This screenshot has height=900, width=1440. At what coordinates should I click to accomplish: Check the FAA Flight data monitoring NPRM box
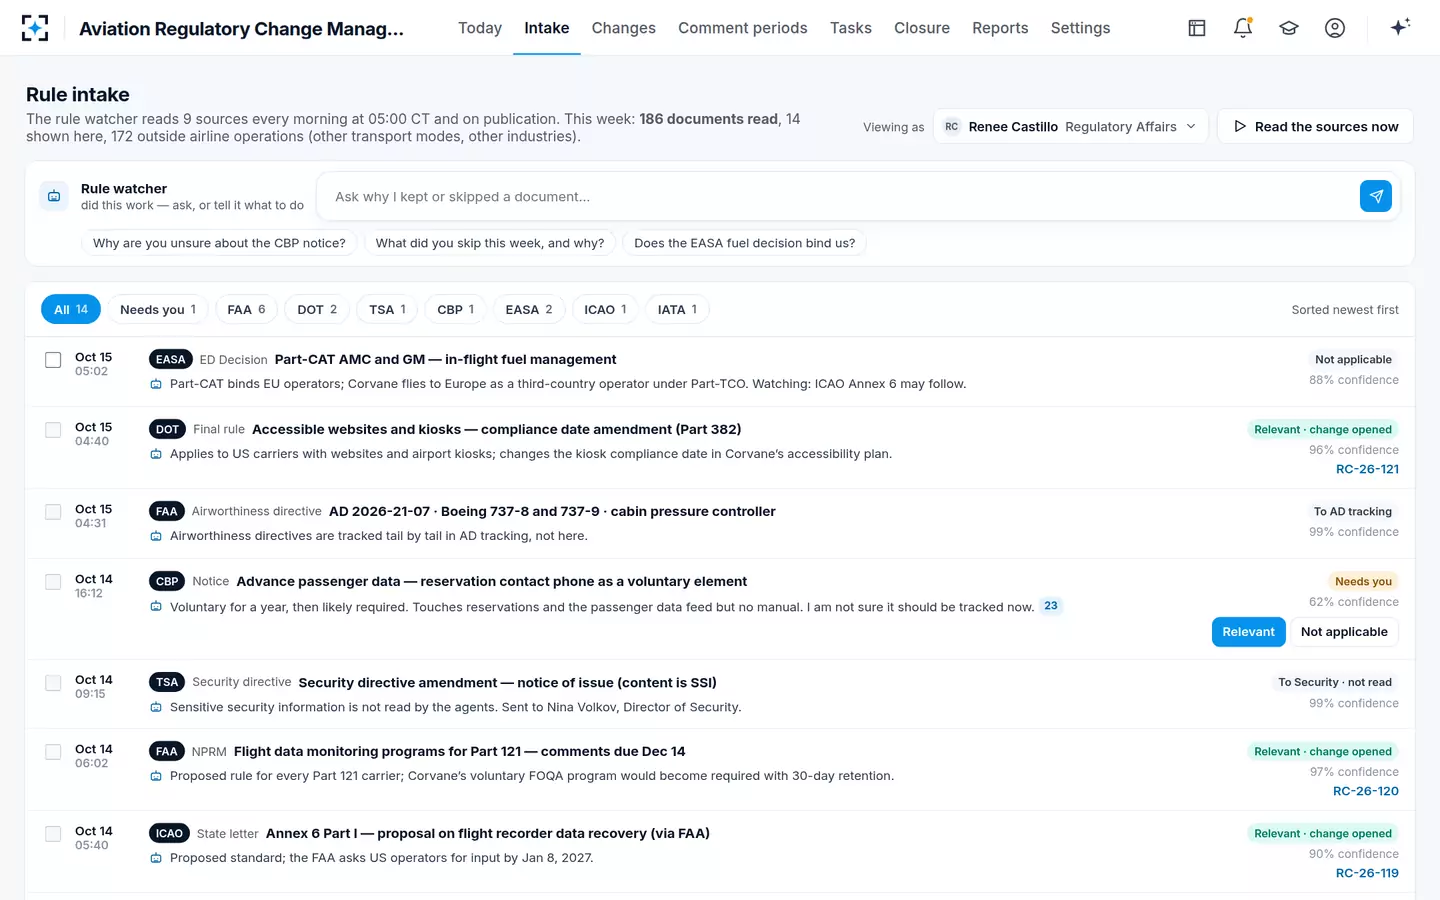click(53, 752)
